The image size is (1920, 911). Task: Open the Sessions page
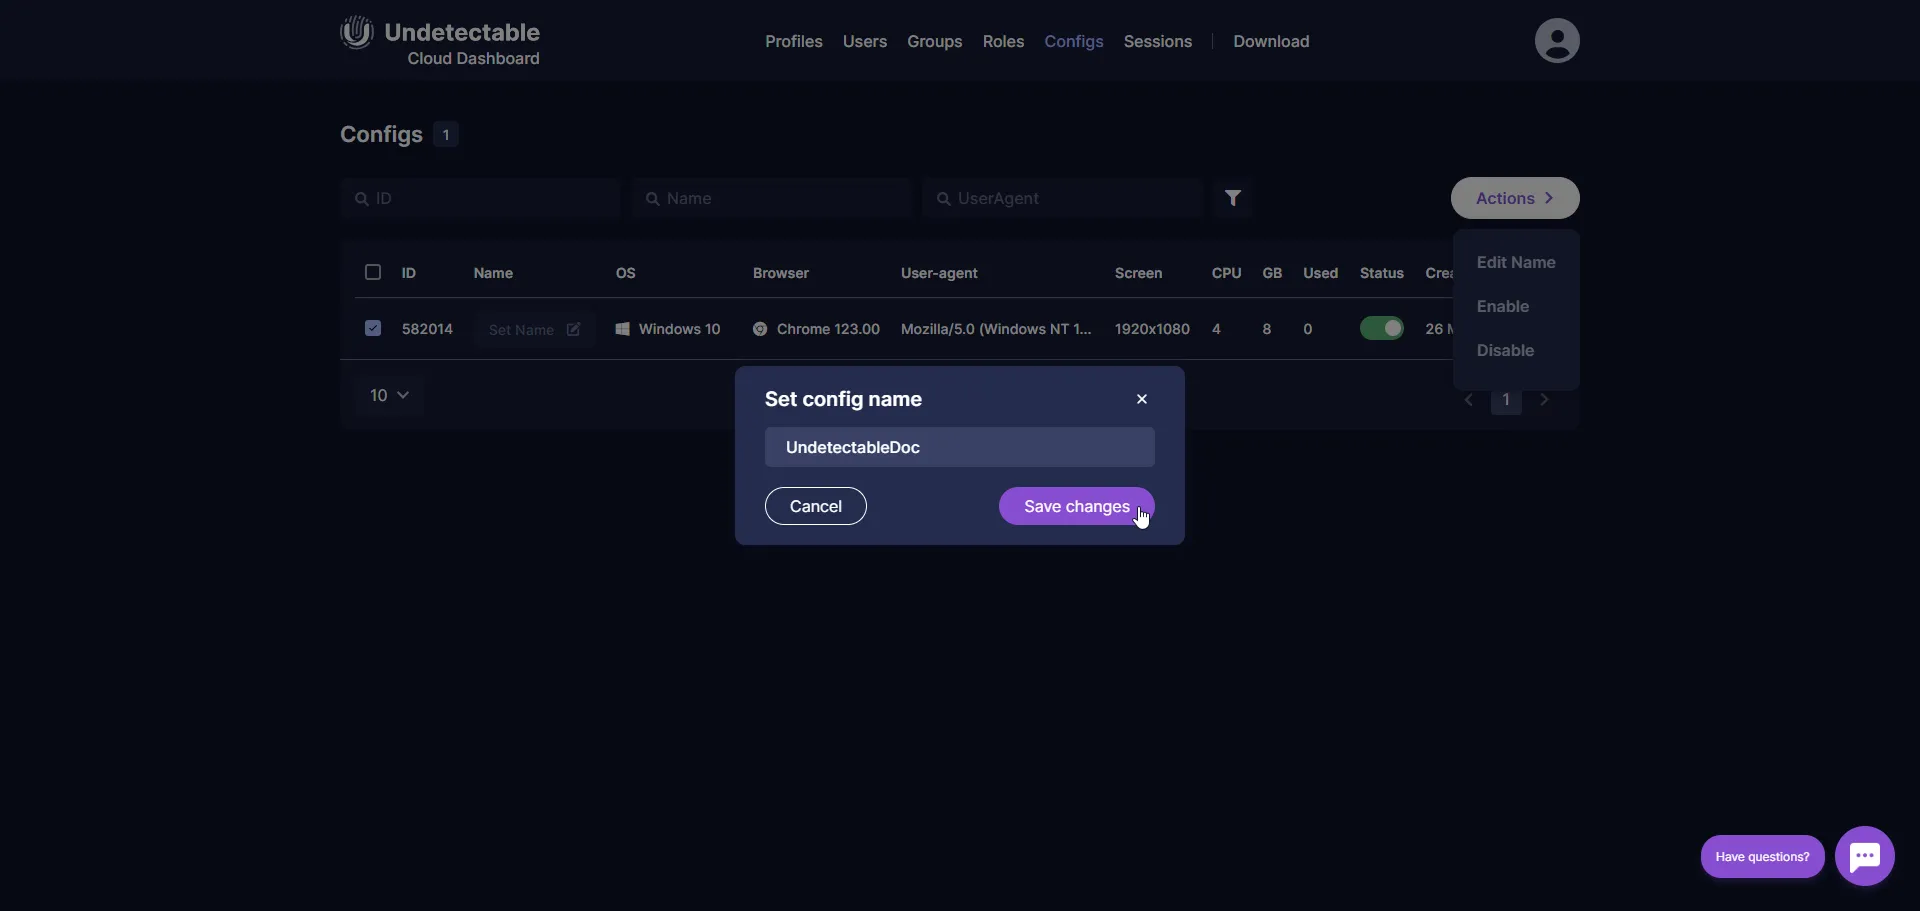pos(1158,41)
